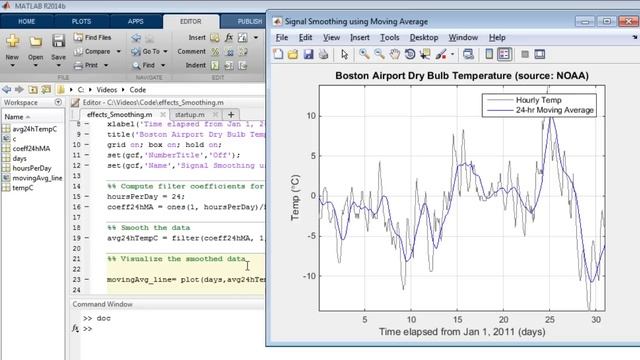Click Videos in the folder path
Screen dimensions: 640x360
[107, 90]
